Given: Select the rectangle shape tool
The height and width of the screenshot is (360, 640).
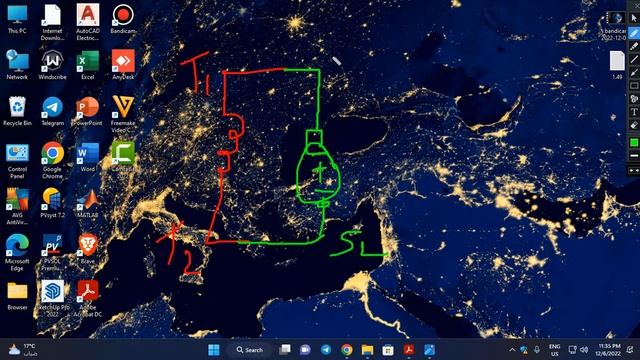Looking at the screenshot, I should (x=634, y=86).
